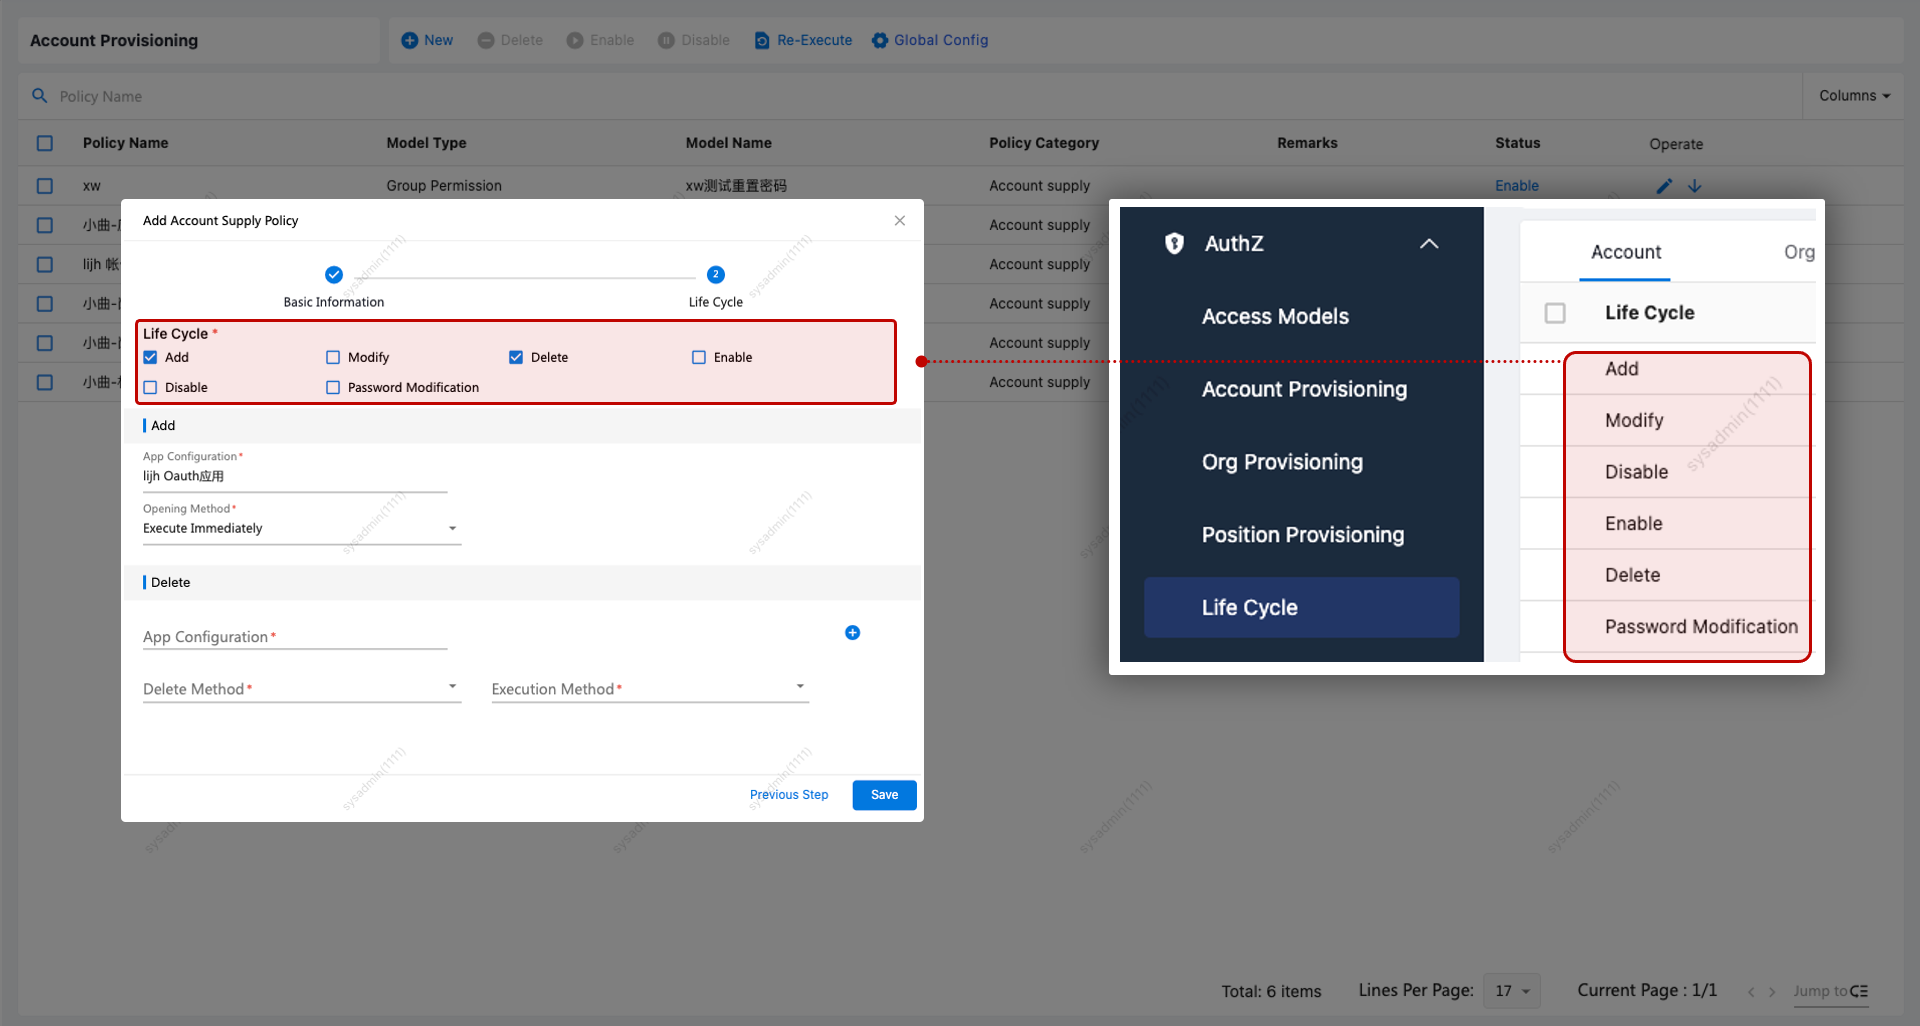Open the Columns dropdown
This screenshot has width=1920, height=1026.
point(1854,96)
